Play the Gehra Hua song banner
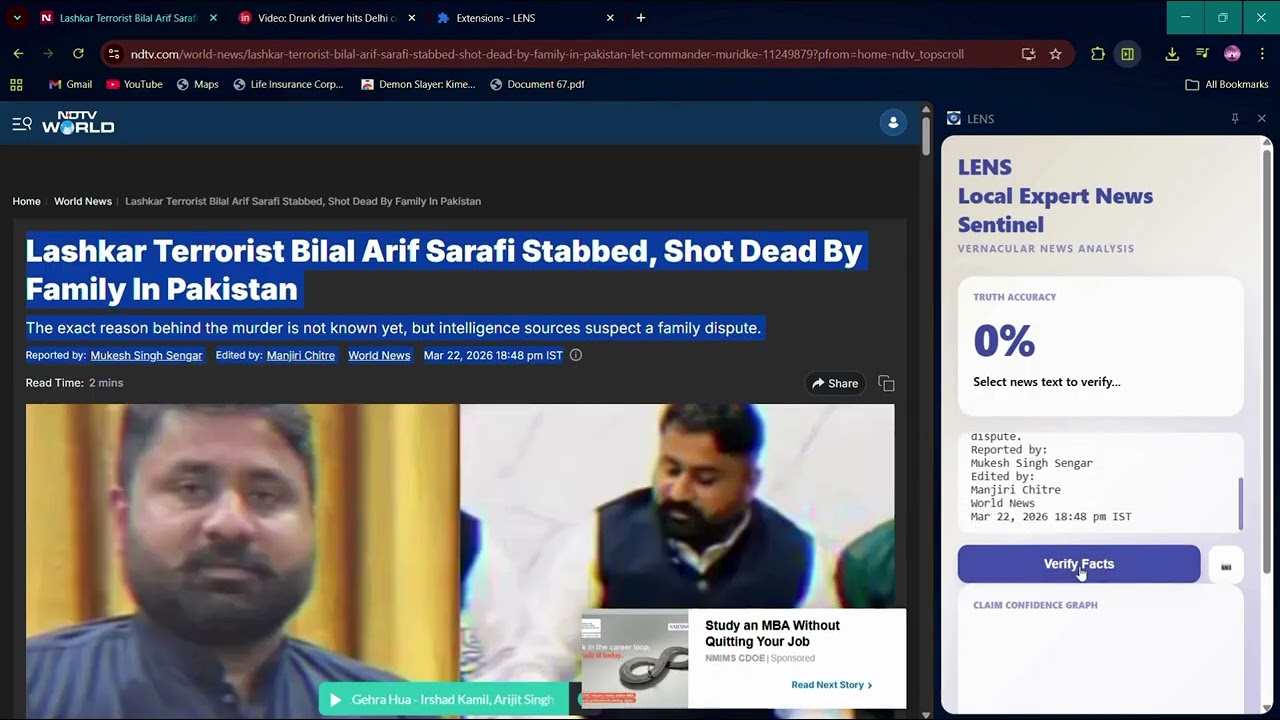The width and height of the screenshot is (1280, 720). [x=443, y=700]
